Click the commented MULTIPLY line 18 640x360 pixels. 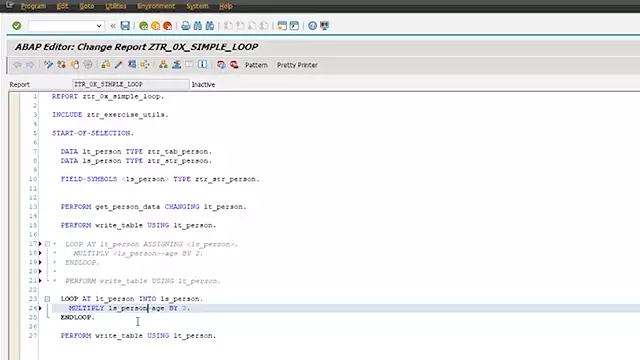tap(138, 253)
